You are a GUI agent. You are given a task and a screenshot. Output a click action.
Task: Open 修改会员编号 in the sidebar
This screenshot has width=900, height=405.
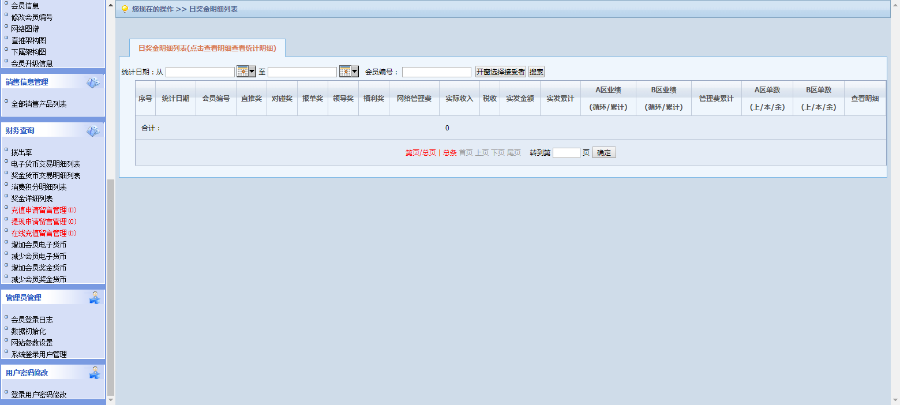(x=32, y=17)
